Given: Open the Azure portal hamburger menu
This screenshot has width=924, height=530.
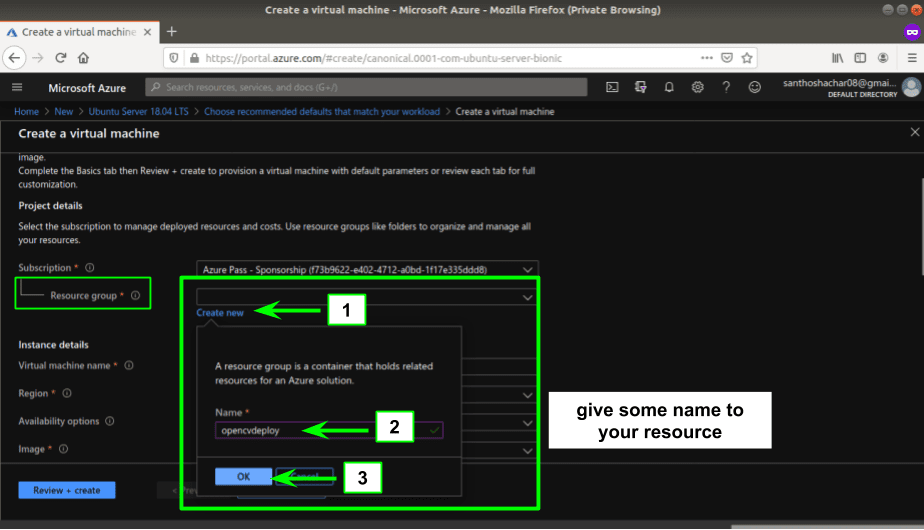Looking at the screenshot, I should [x=17, y=87].
